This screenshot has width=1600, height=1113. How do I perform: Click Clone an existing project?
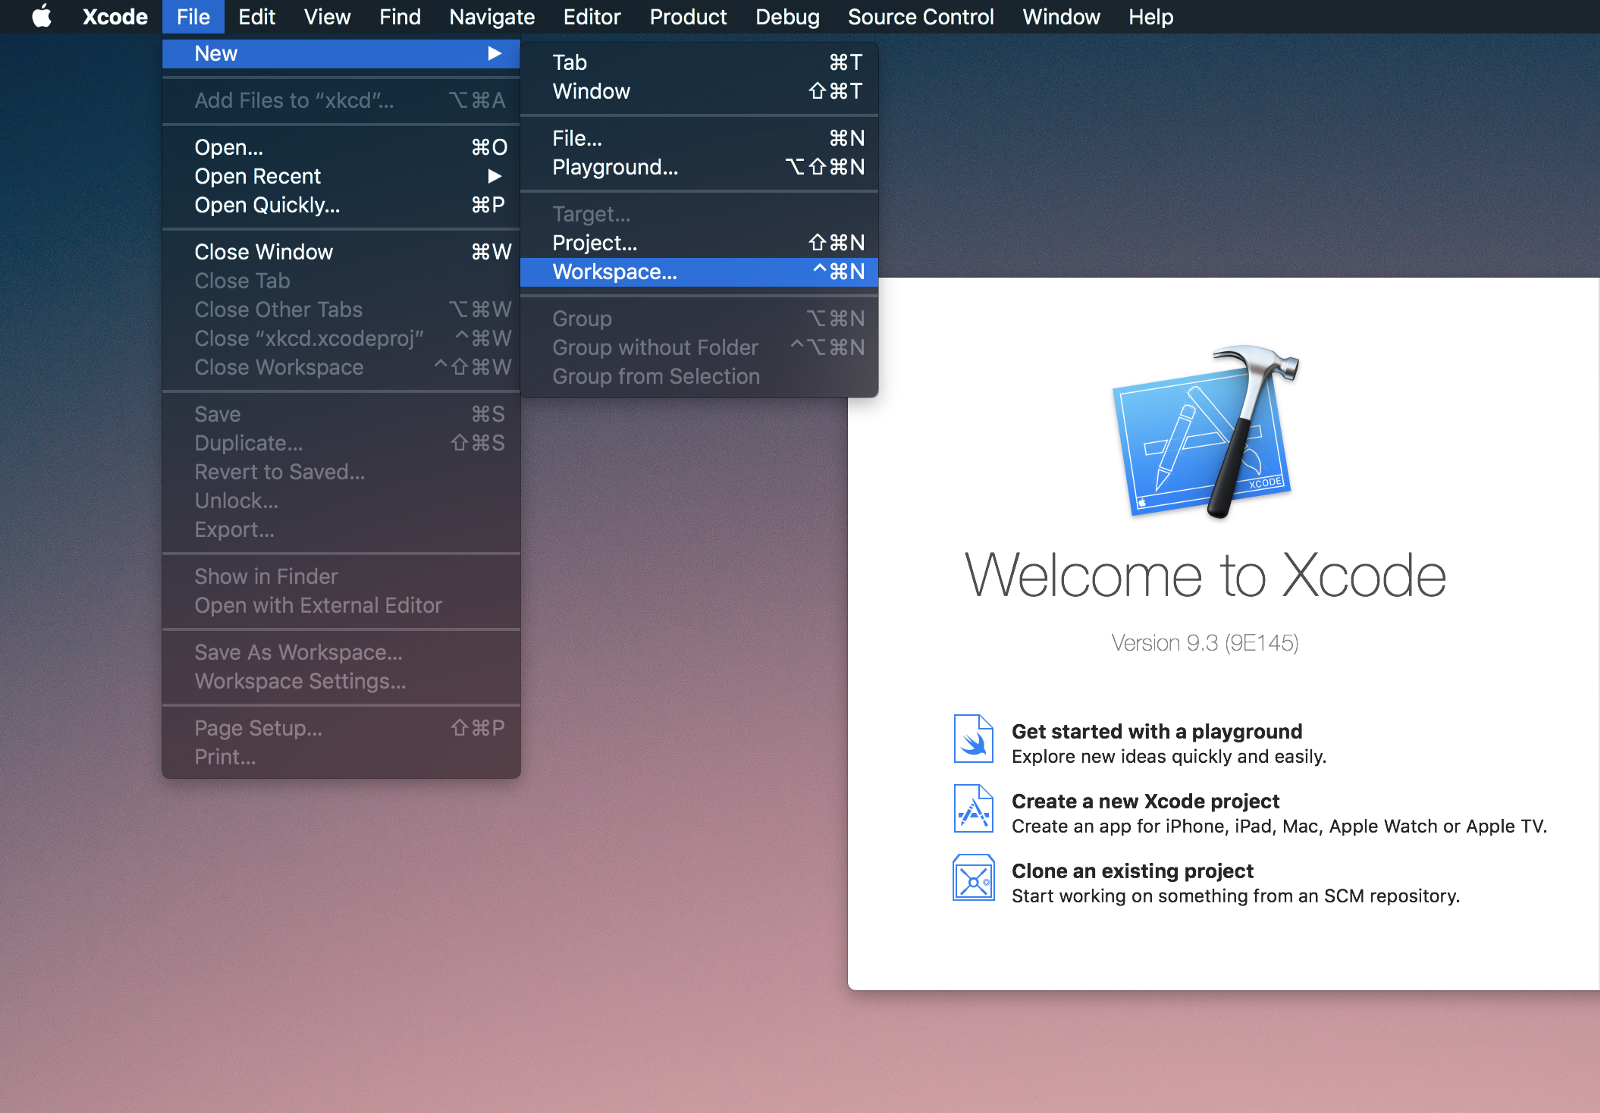click(x=1132, y=871)
